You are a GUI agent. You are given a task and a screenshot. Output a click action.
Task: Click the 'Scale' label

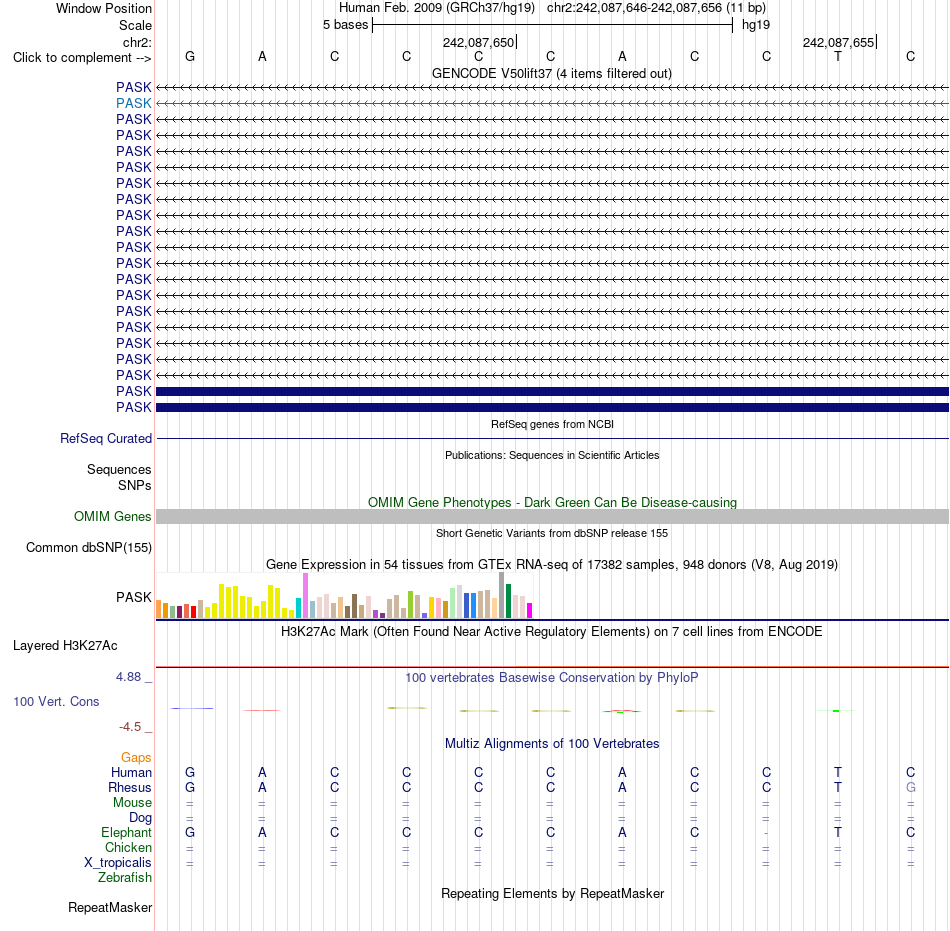click(x=135, y=25)
